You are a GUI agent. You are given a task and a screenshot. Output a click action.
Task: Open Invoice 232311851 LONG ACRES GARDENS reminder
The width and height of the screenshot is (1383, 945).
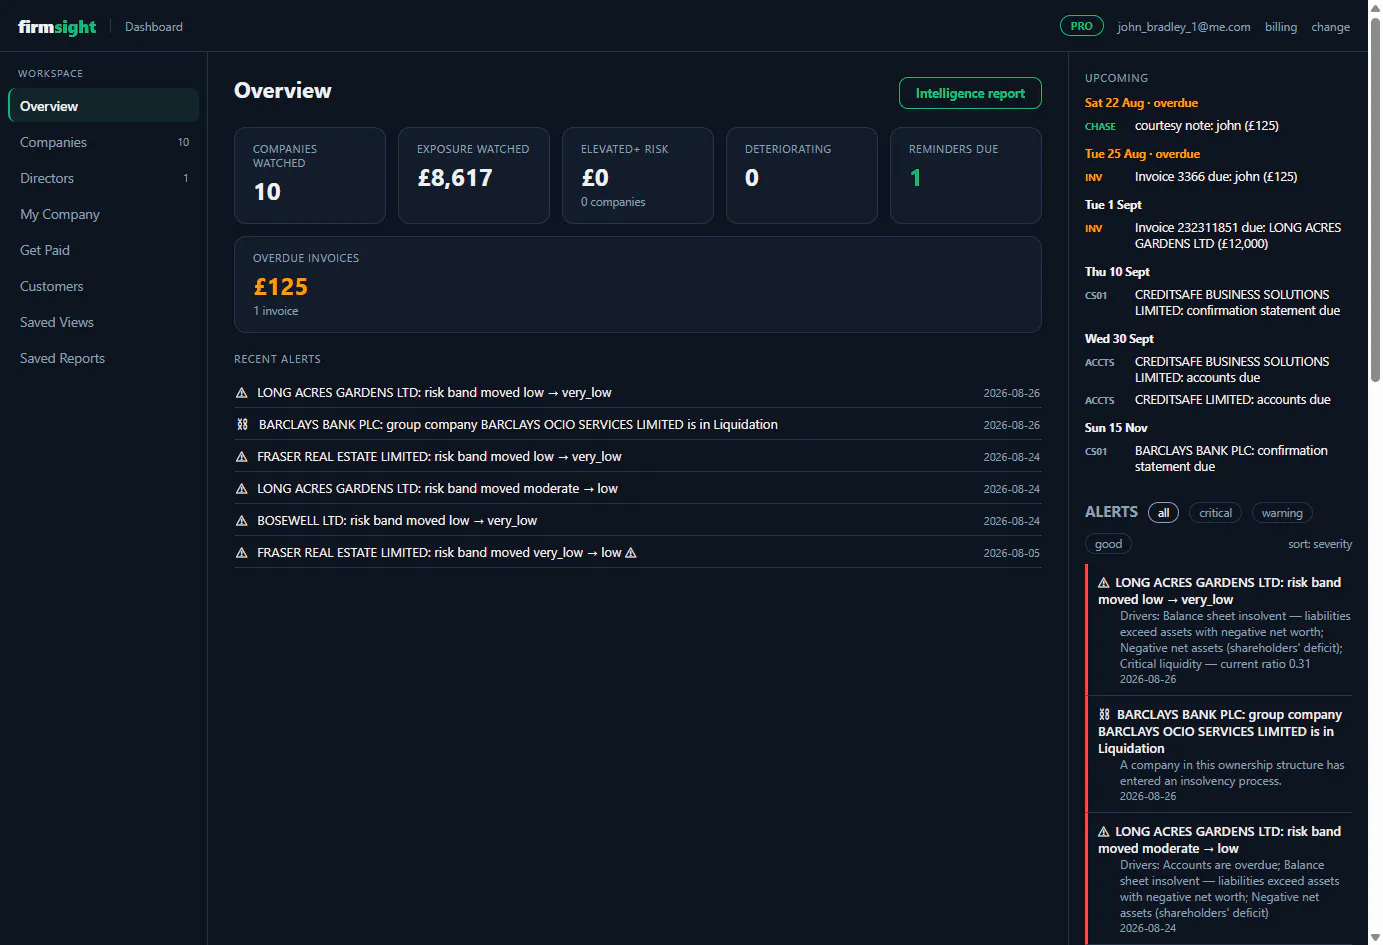pos(1218,236)
